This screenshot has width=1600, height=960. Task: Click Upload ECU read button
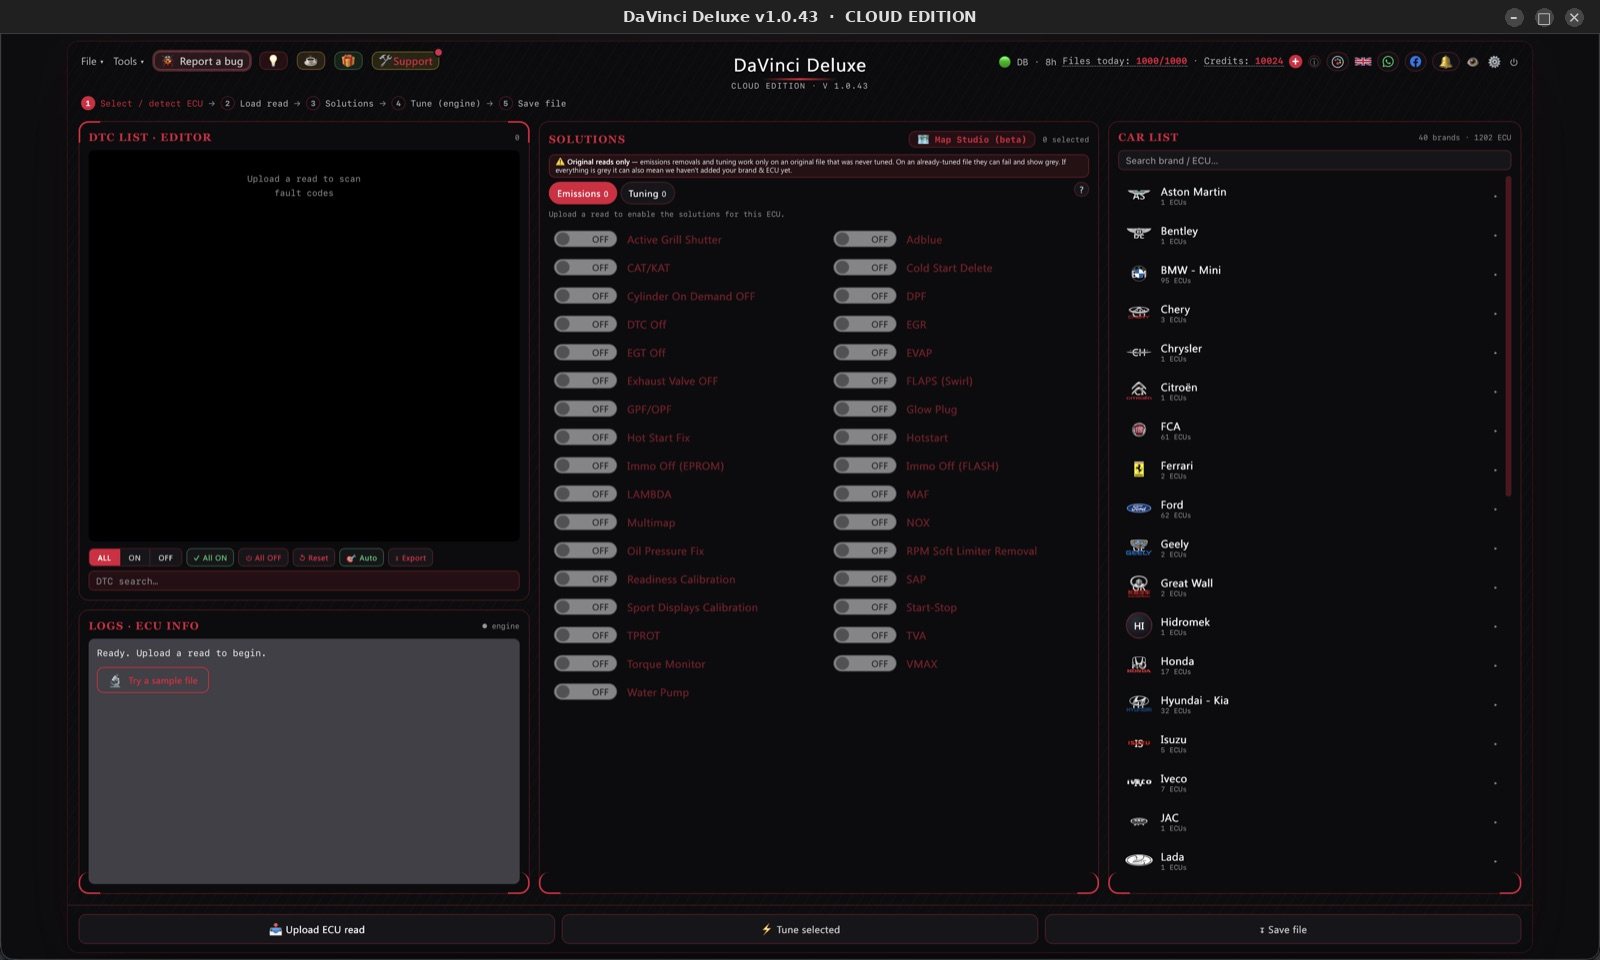tap(317, 929)
